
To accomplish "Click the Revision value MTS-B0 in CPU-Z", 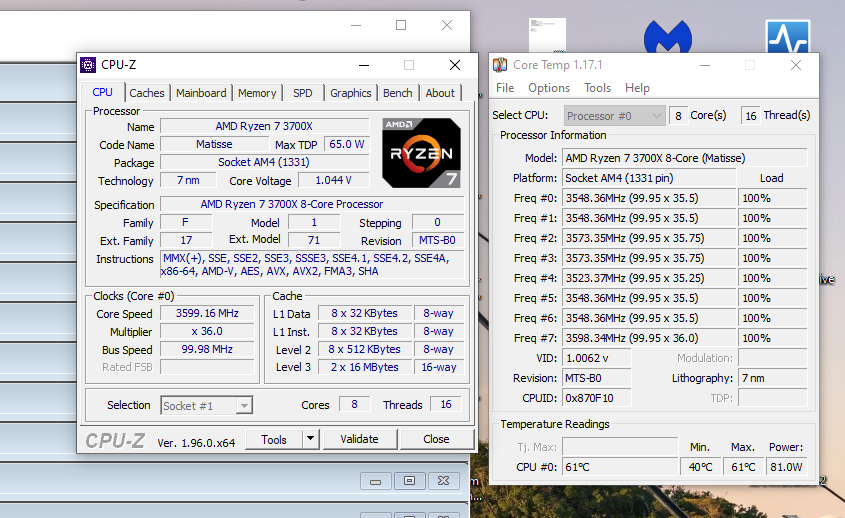I will tap(438, 240).
